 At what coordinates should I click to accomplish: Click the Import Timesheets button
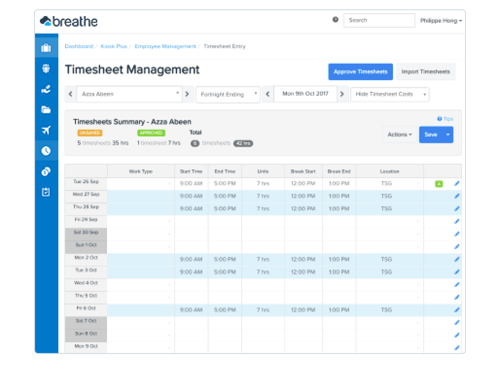point(426,72)
